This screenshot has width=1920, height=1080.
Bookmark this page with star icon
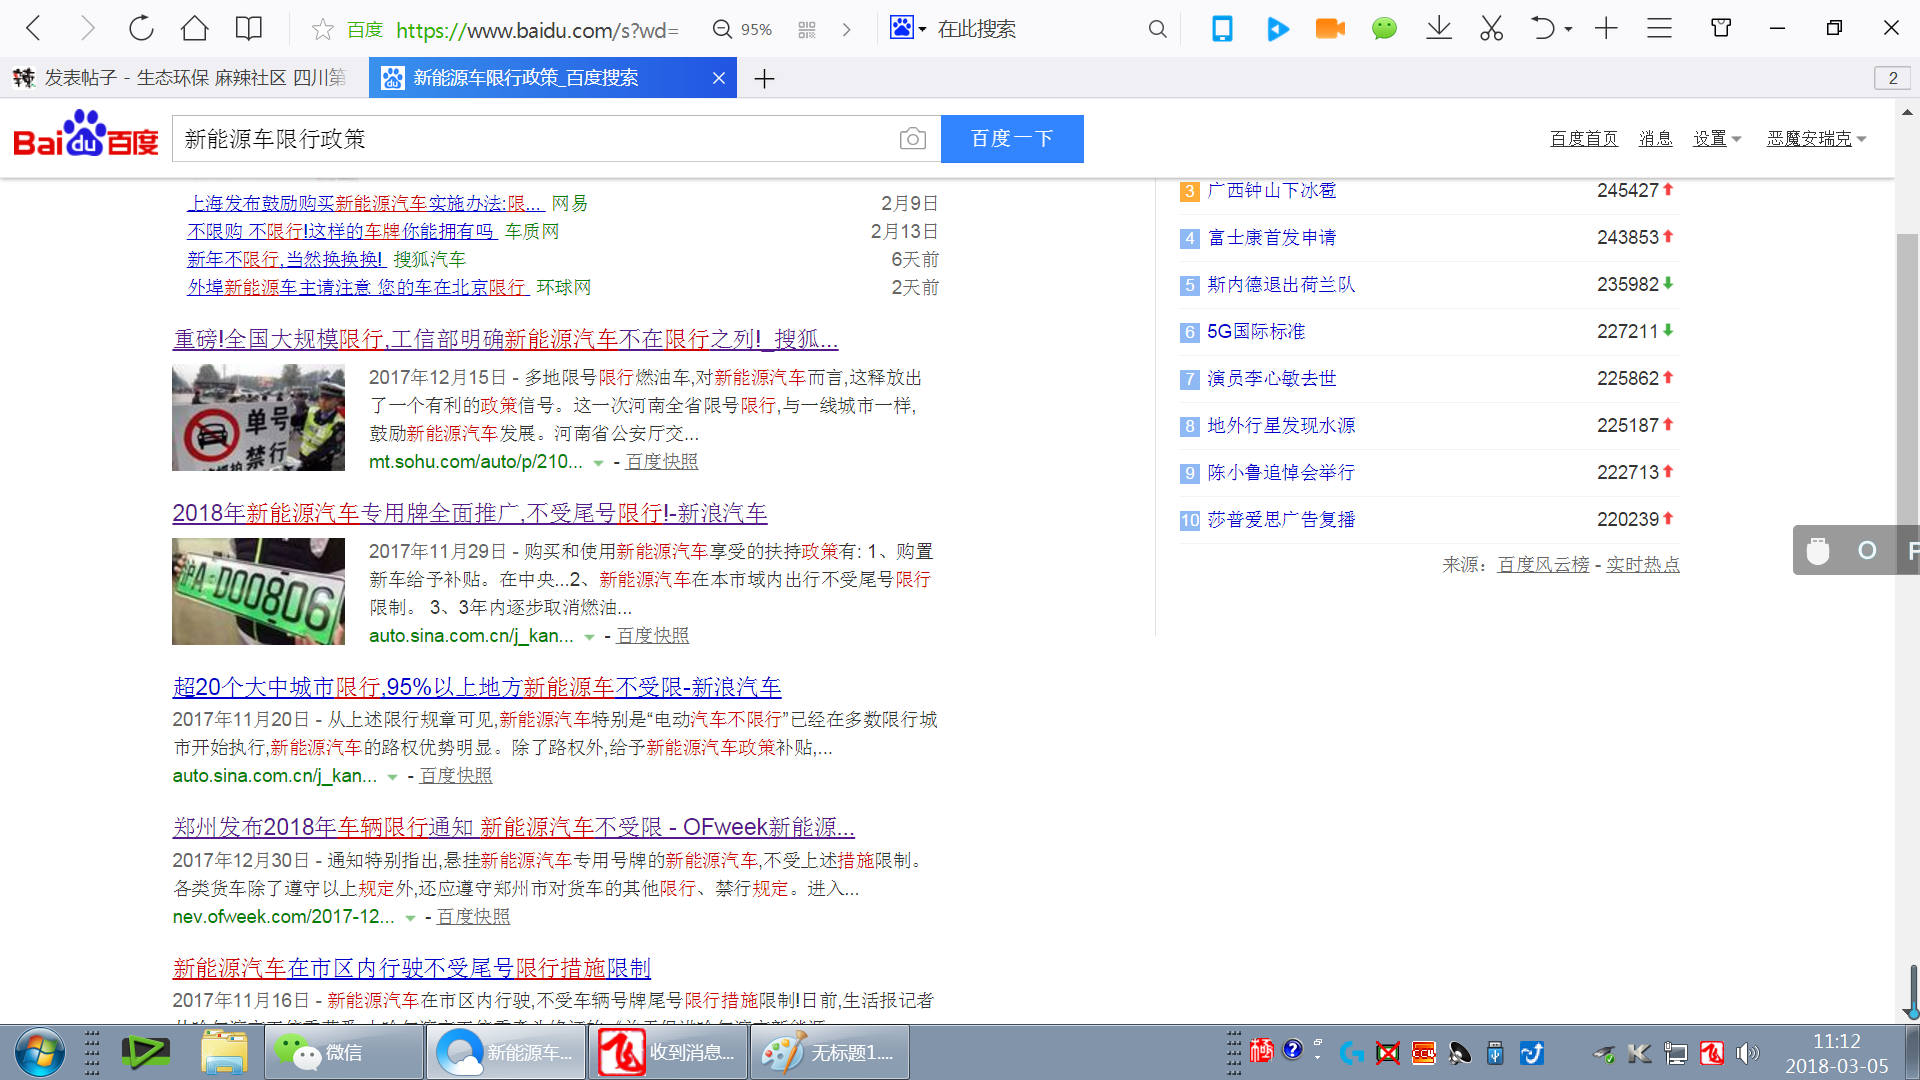[322, 30]
